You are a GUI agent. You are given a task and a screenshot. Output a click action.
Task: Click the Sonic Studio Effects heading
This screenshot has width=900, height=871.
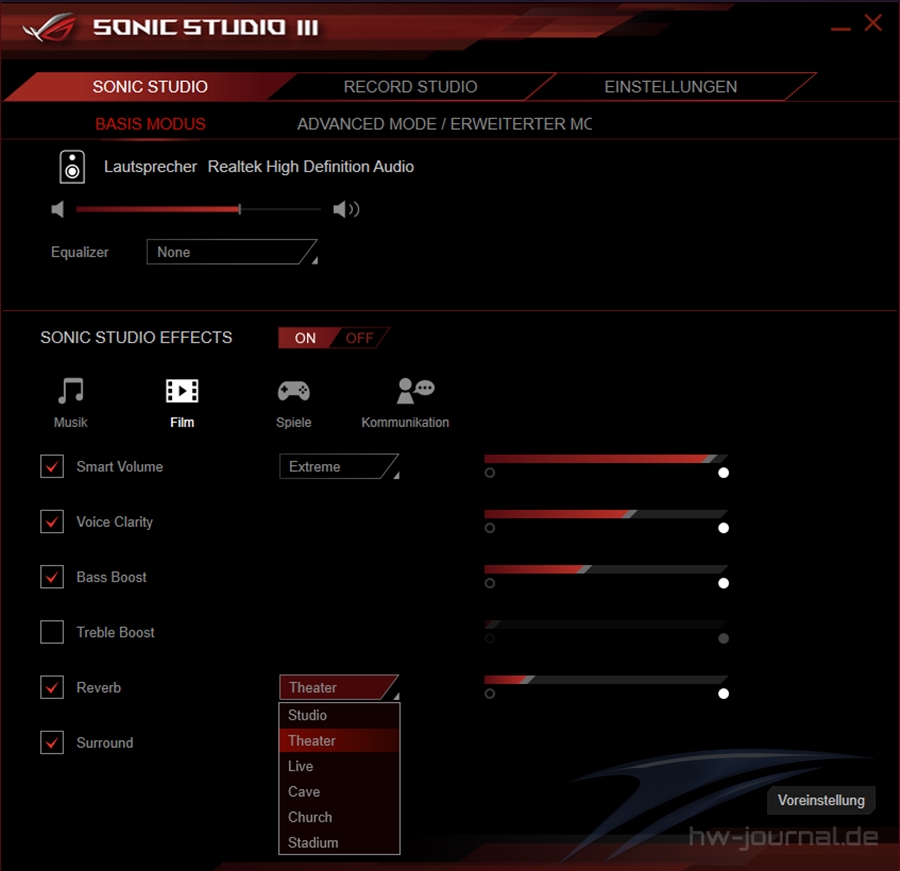click(x=136, y=337)
